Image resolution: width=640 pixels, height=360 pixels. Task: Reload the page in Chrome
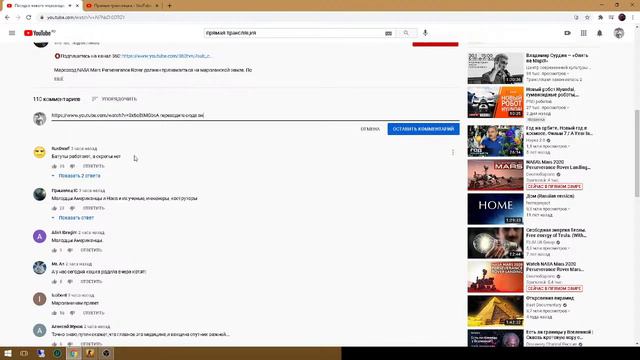pyautogui.click(x=29, y=17)
